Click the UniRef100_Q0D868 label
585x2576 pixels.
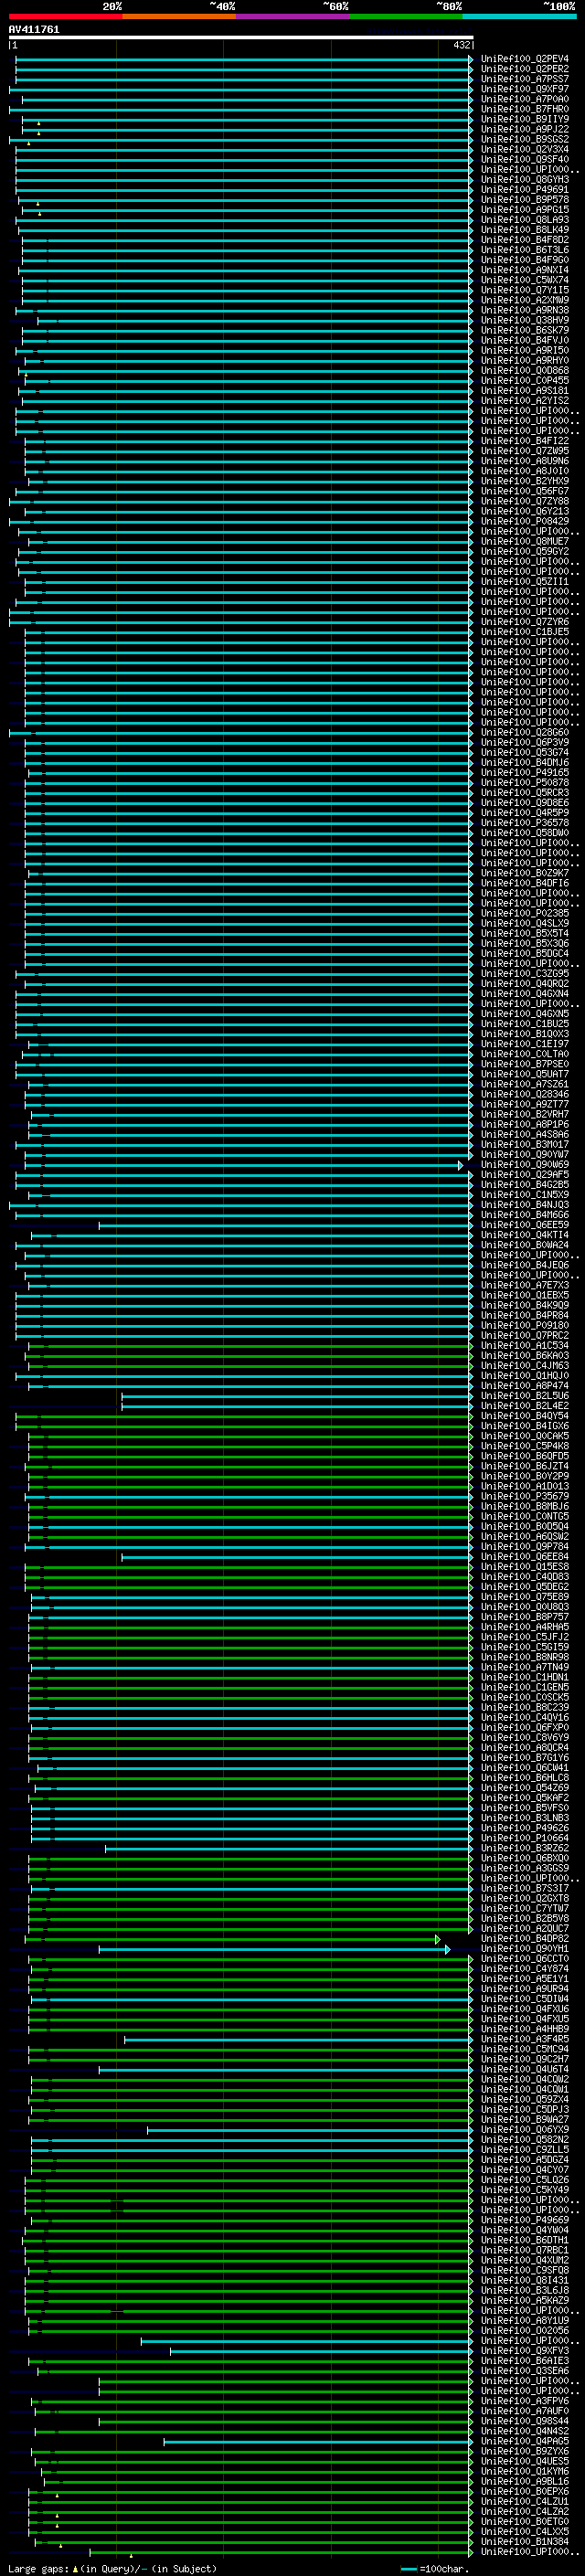click(x=524, y=371)
